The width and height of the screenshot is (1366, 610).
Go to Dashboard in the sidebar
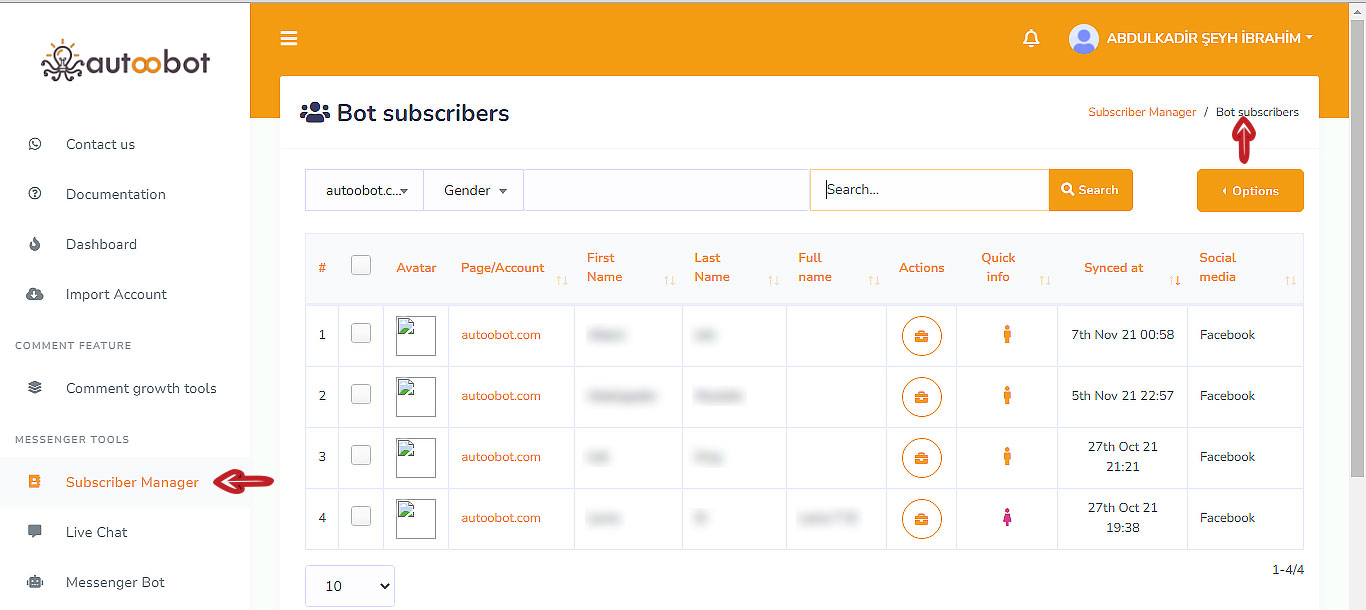point(101,244)
